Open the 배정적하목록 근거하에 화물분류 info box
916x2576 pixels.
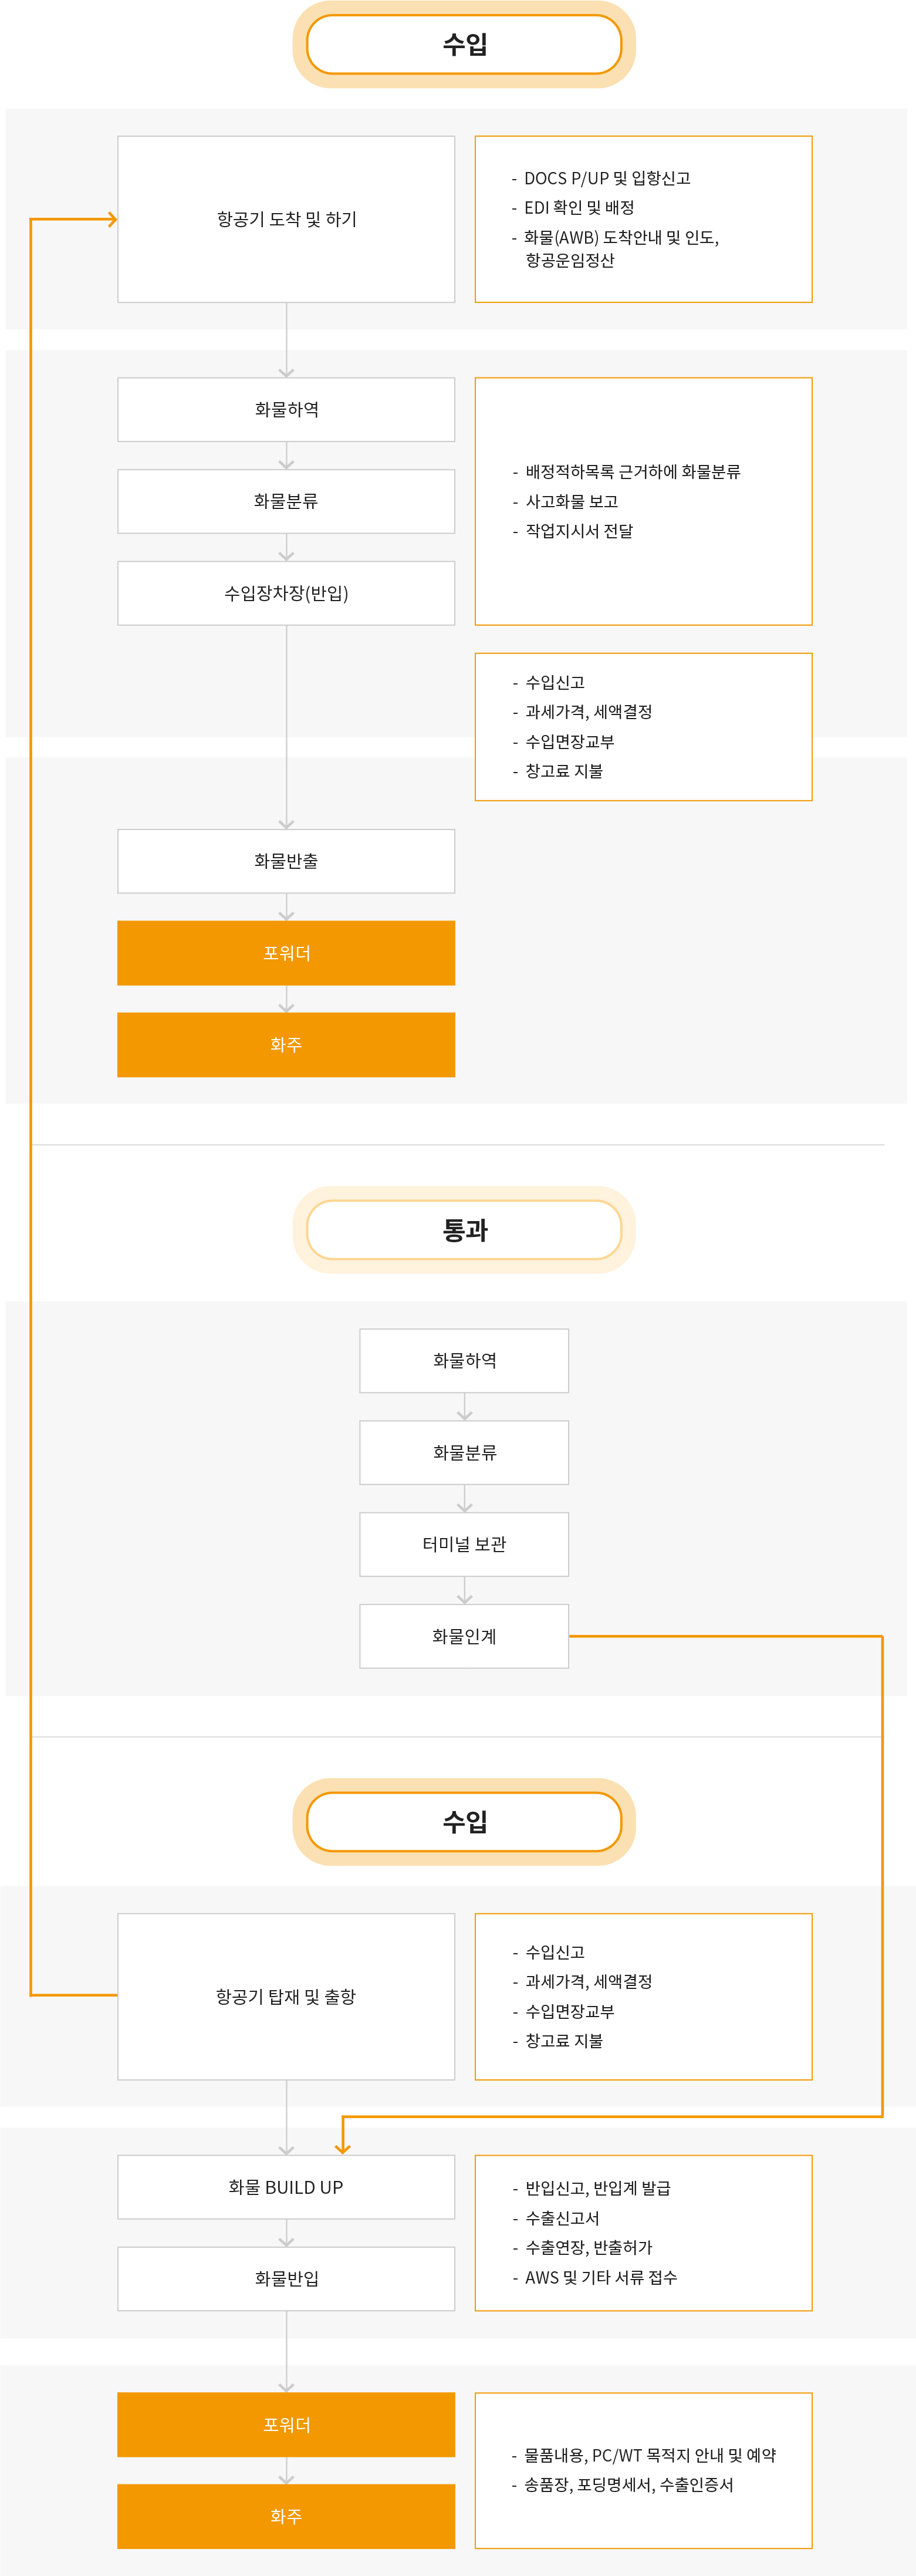[643, 501]
